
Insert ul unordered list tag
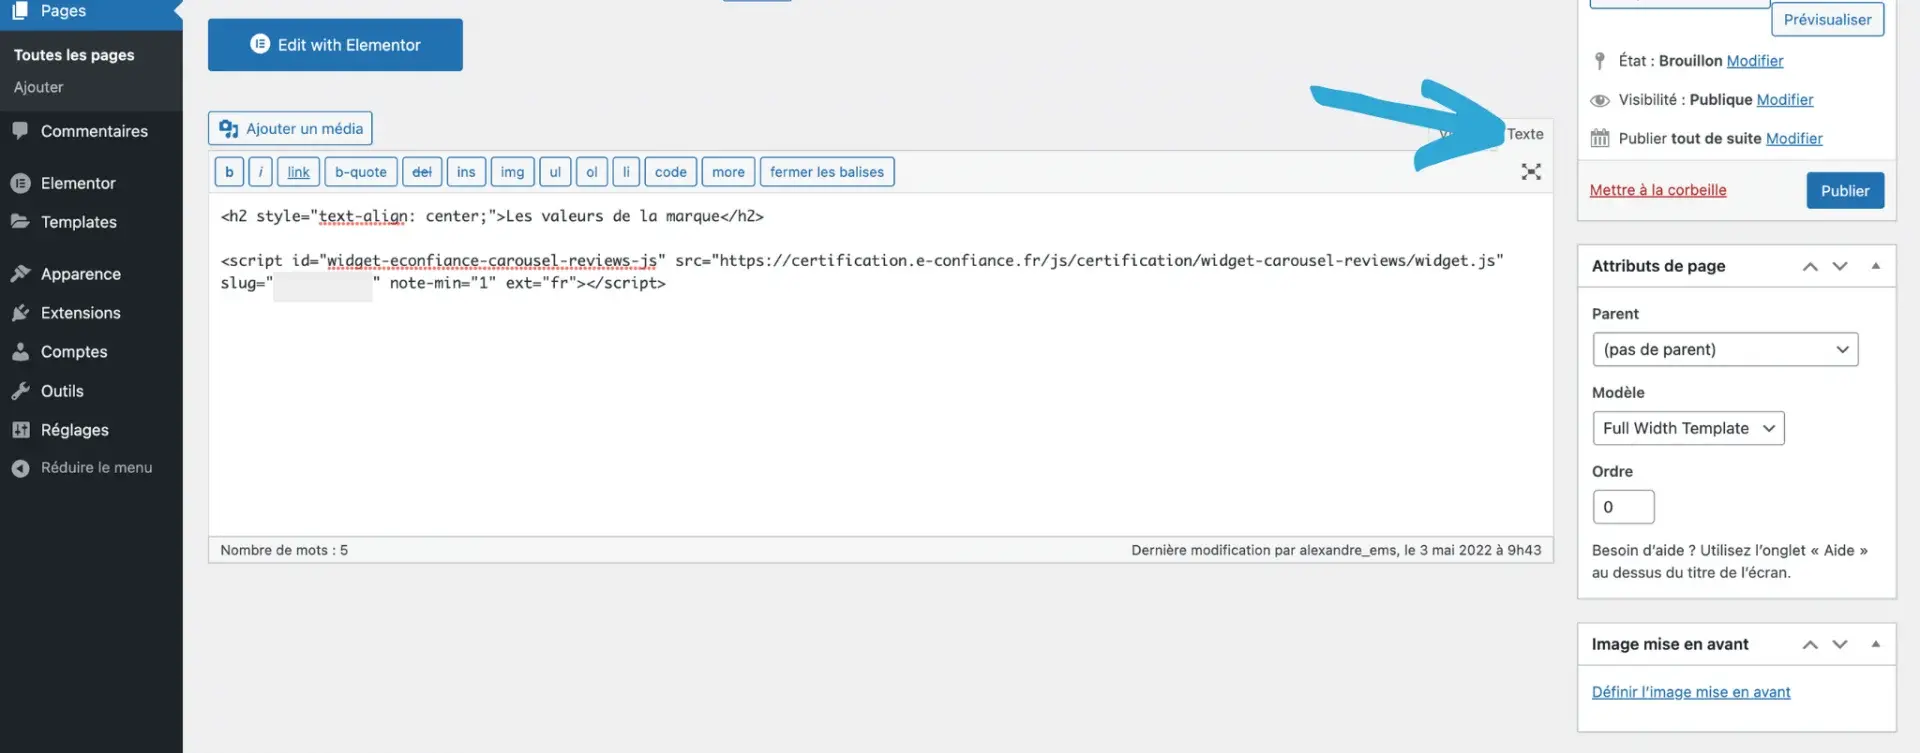(555, 172)
